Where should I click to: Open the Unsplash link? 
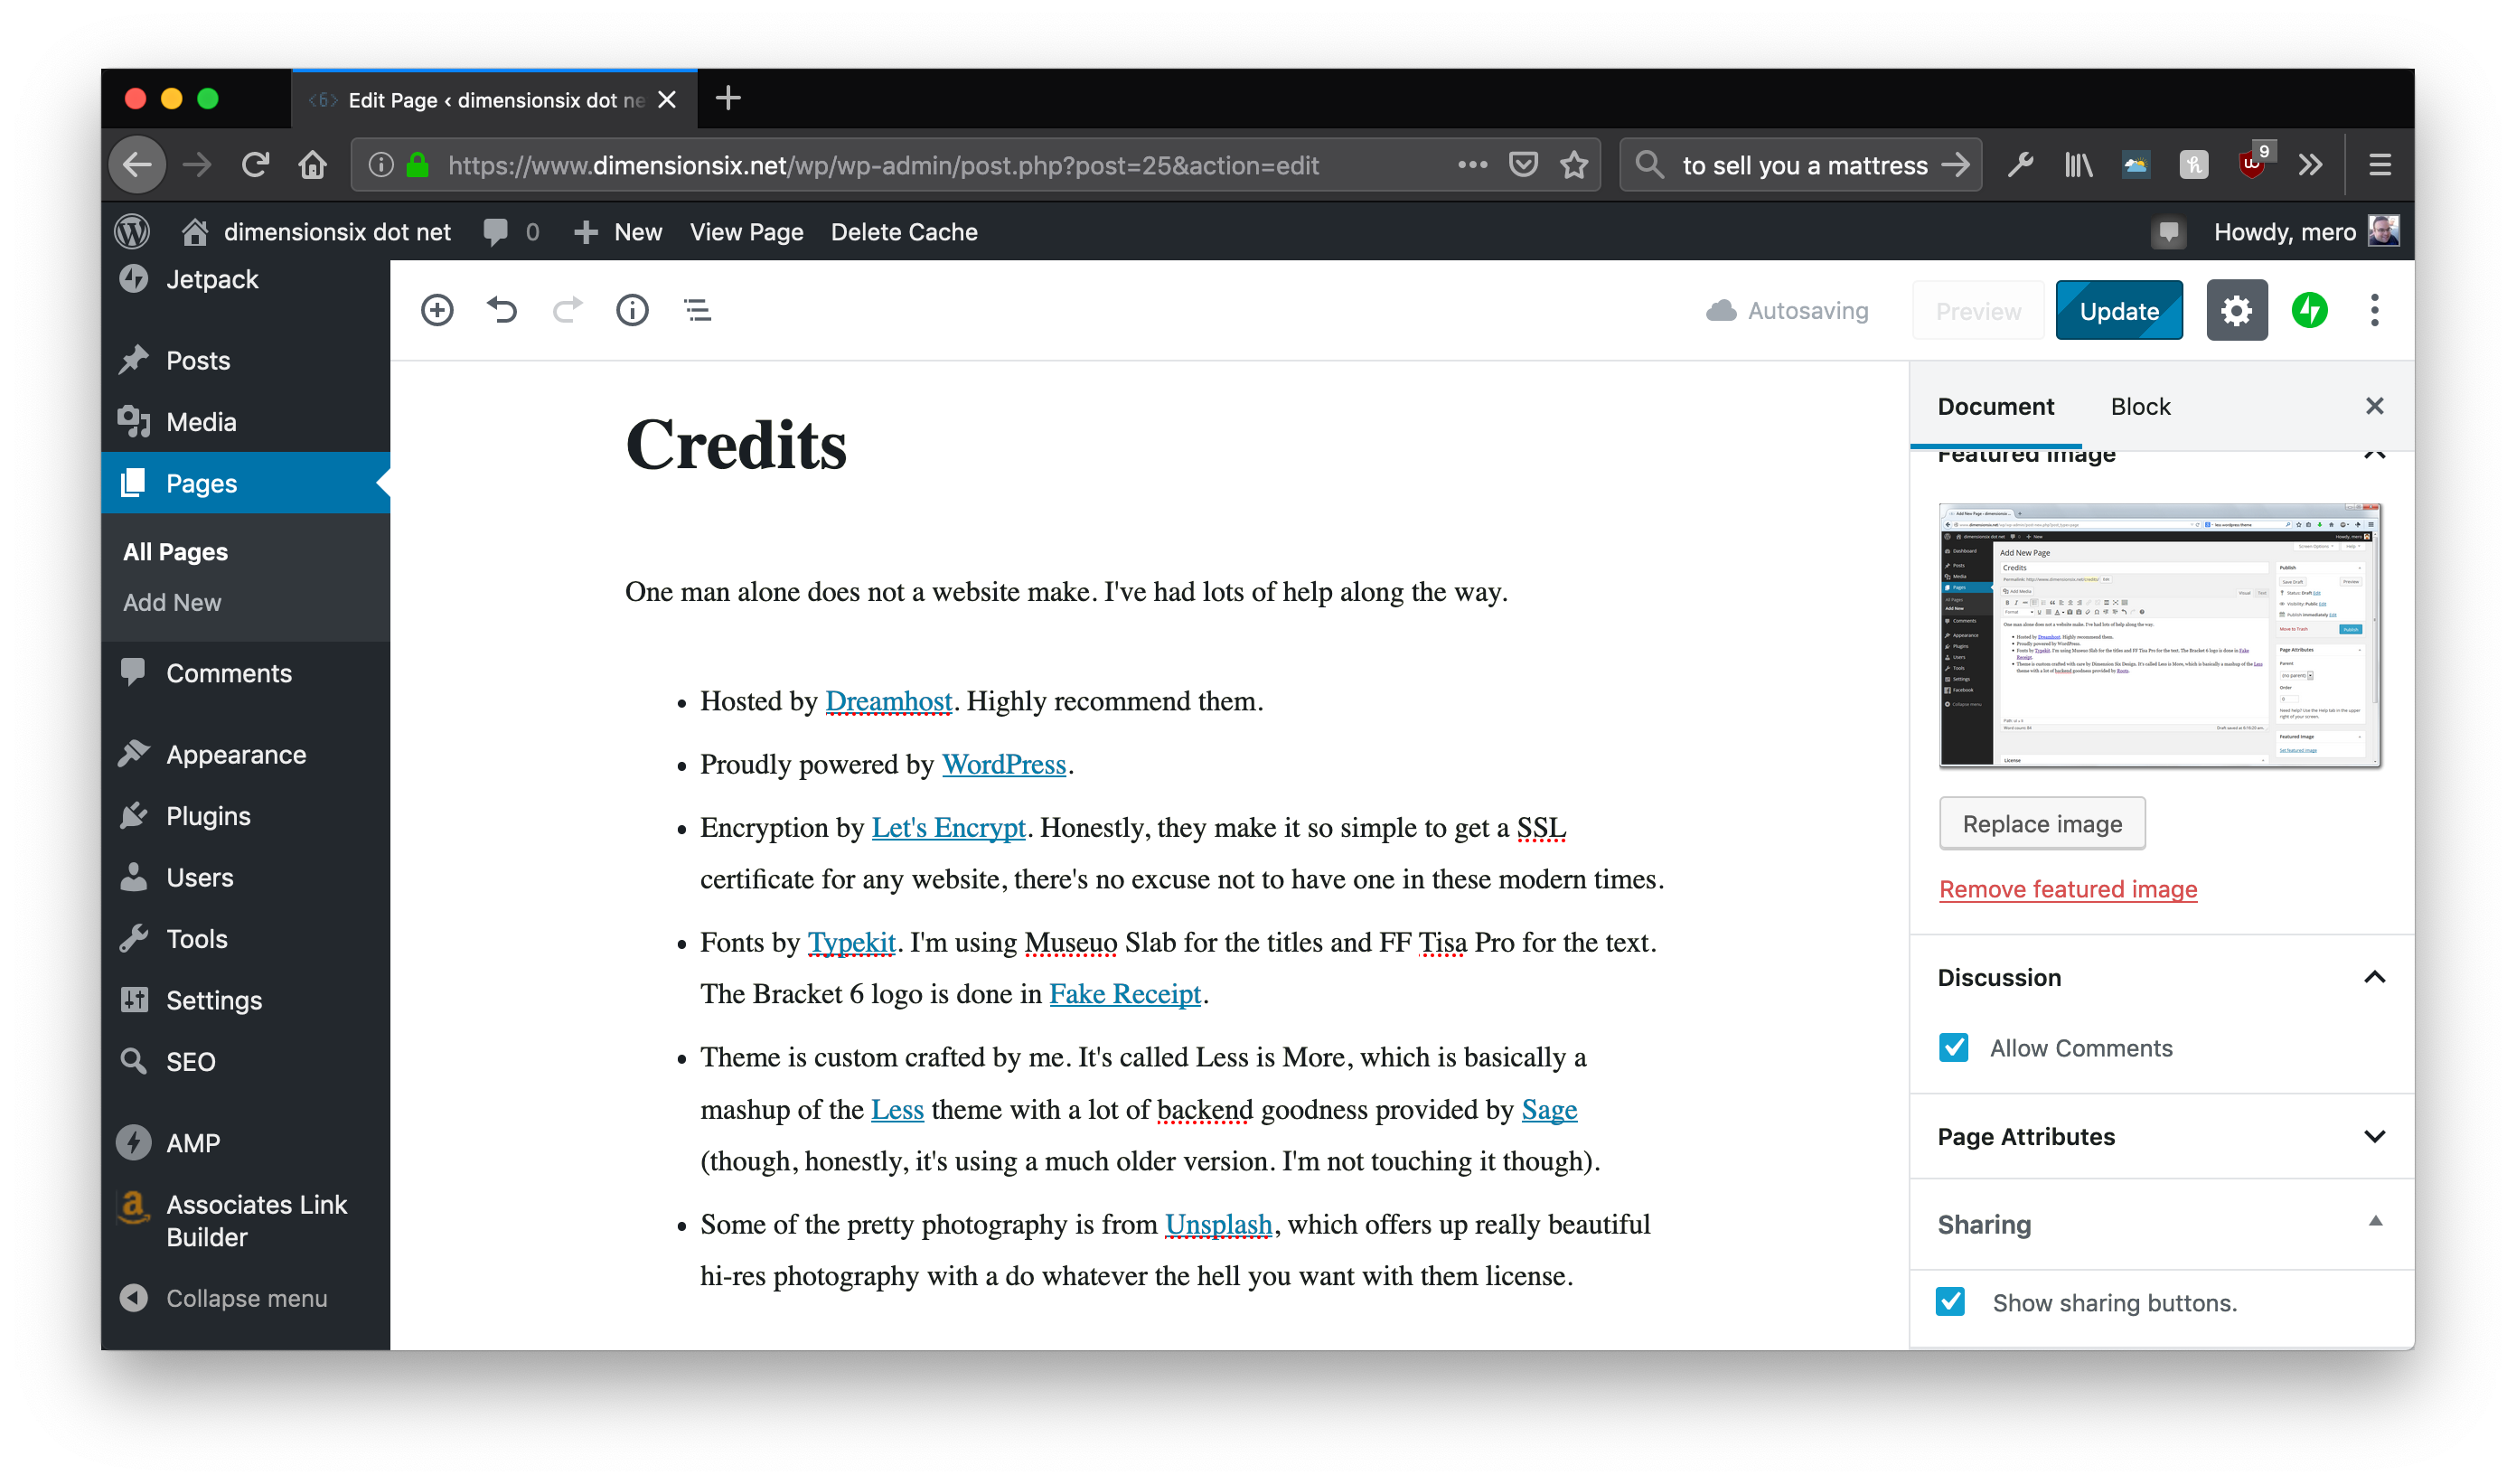pyautogui.click(x=1218, y=1224)
